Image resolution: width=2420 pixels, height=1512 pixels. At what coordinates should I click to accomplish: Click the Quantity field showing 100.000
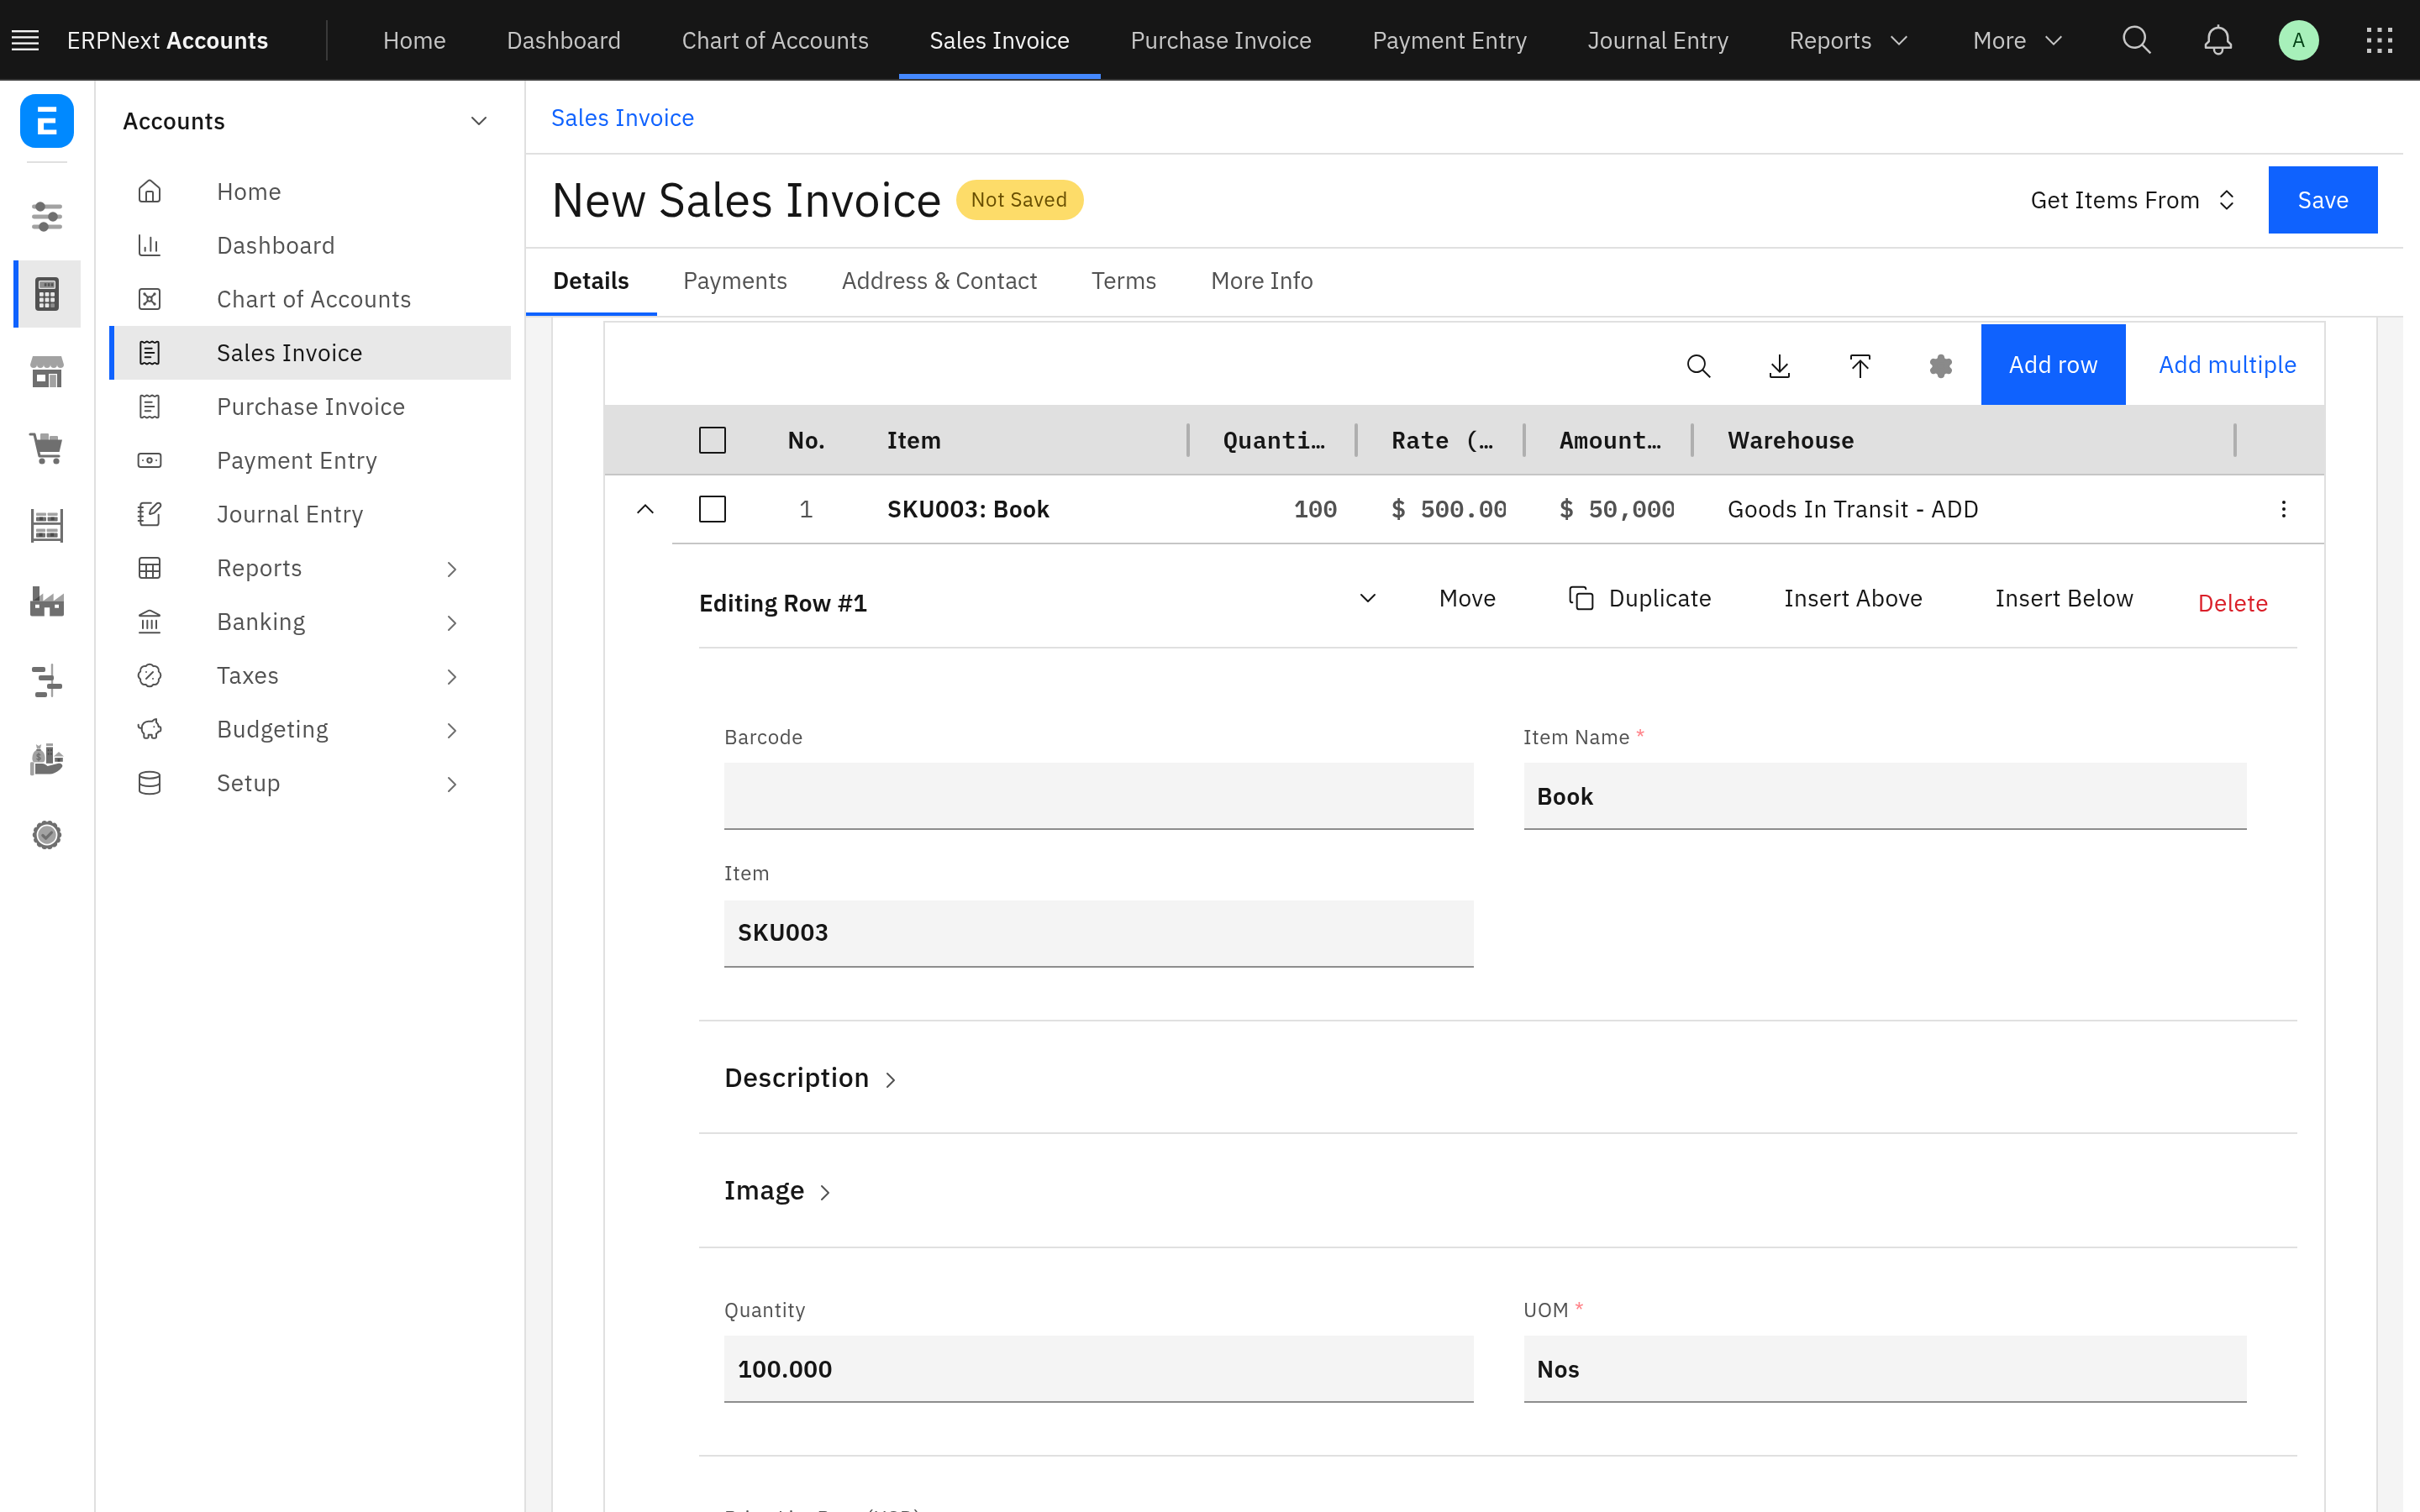pos(1098,1369)
